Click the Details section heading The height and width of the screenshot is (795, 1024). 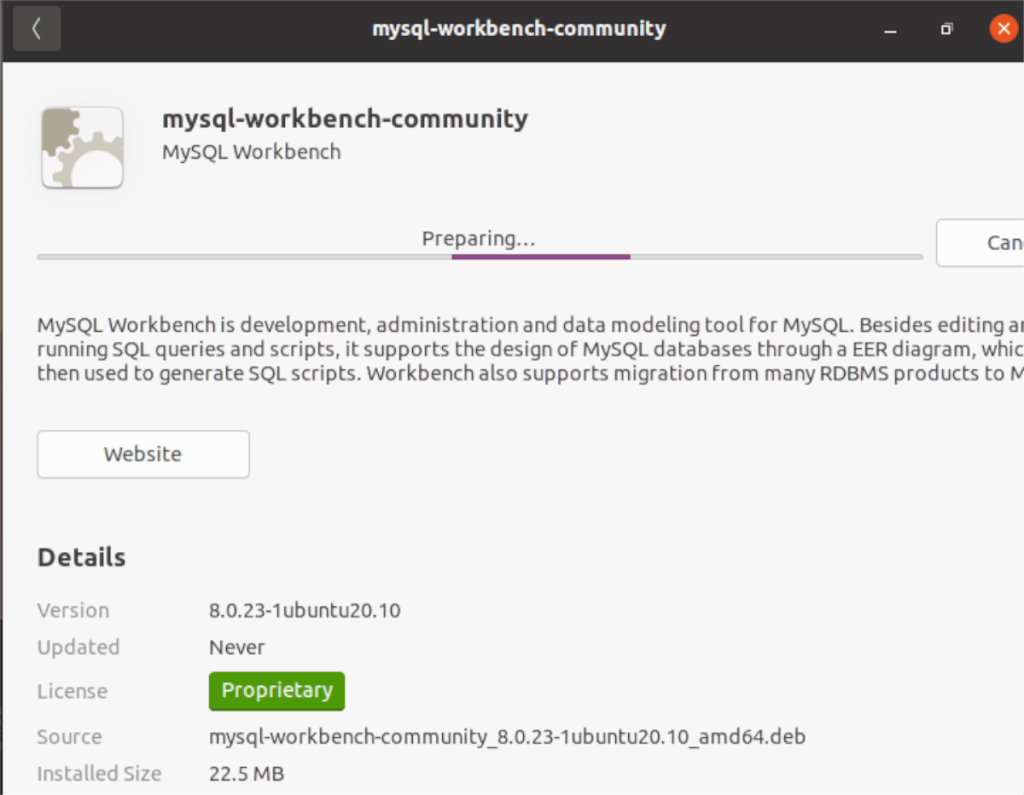click(x=81, y=557)
